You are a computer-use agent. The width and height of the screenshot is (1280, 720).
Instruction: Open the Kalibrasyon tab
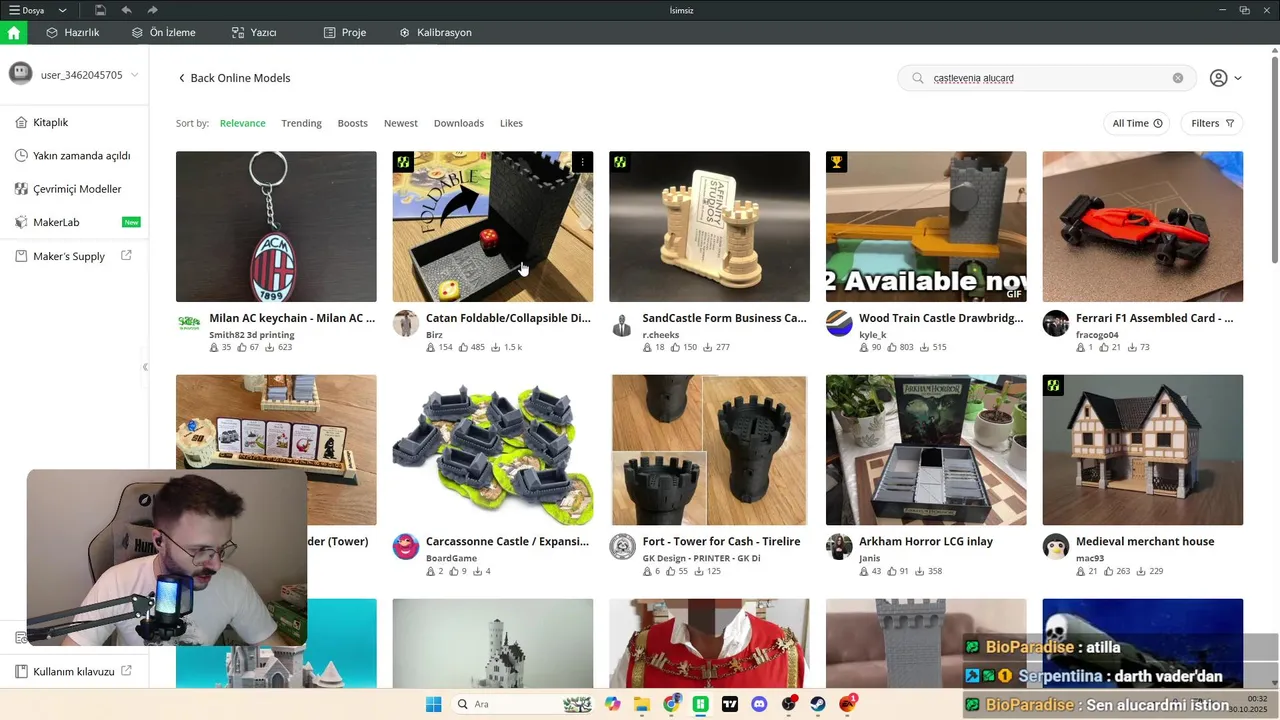pos(435,32)
